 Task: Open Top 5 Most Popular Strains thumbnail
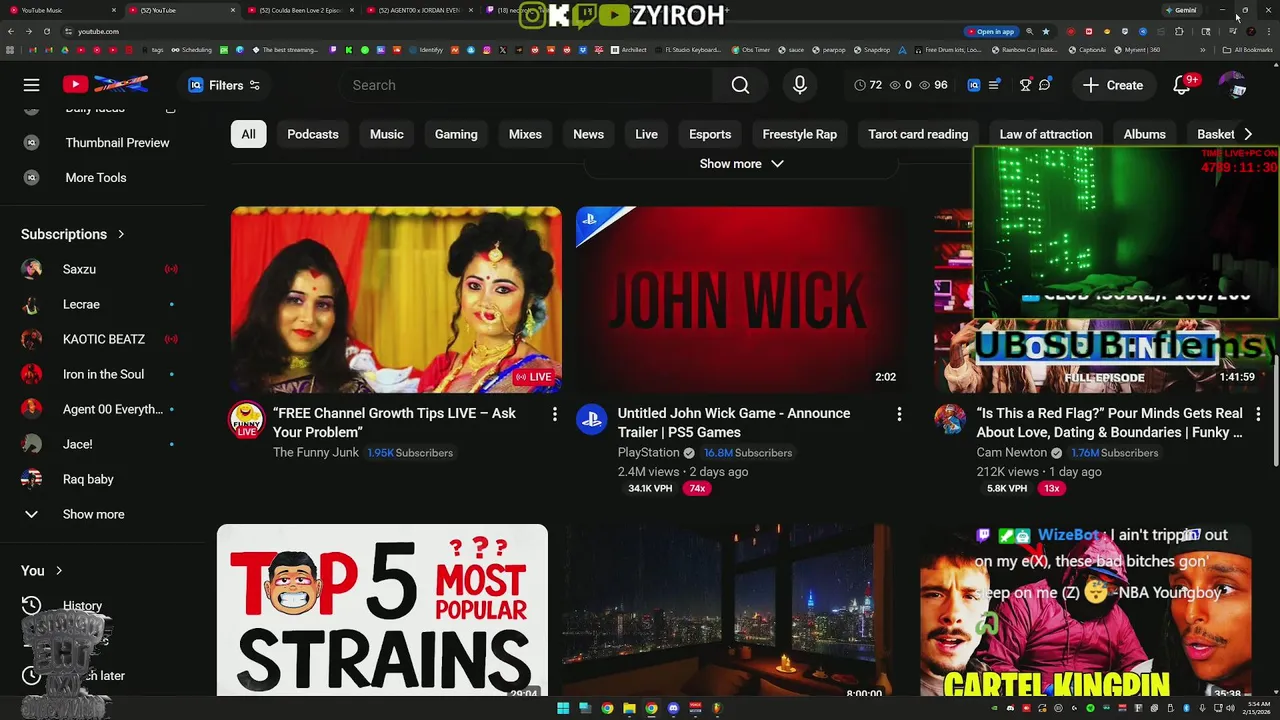[382, 610]
